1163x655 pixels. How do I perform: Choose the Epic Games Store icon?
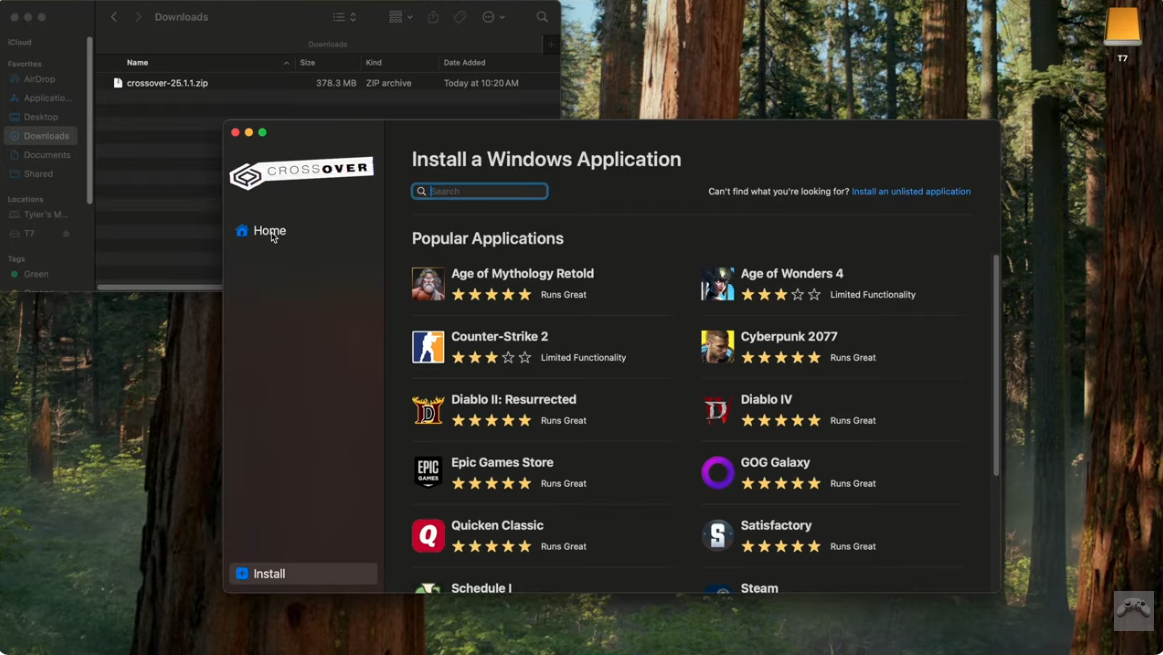click(x=428, y=473)
